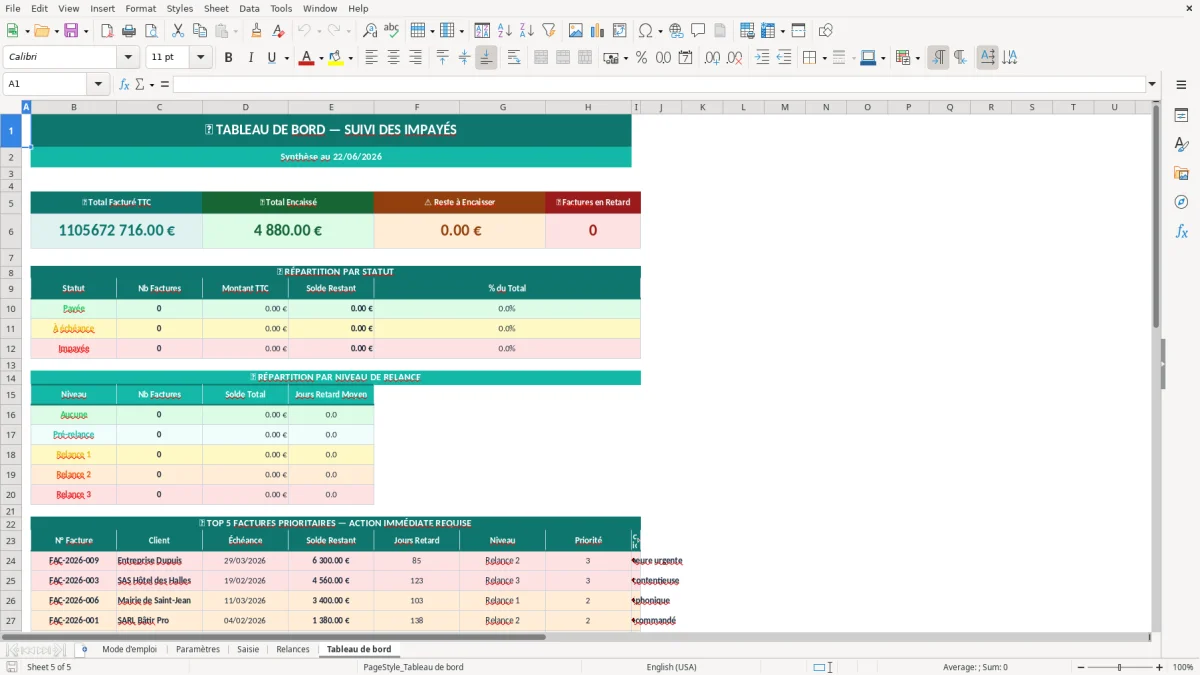Open the Font Size dropdown
The image size is (1200, 675).
tap(201, 58)
